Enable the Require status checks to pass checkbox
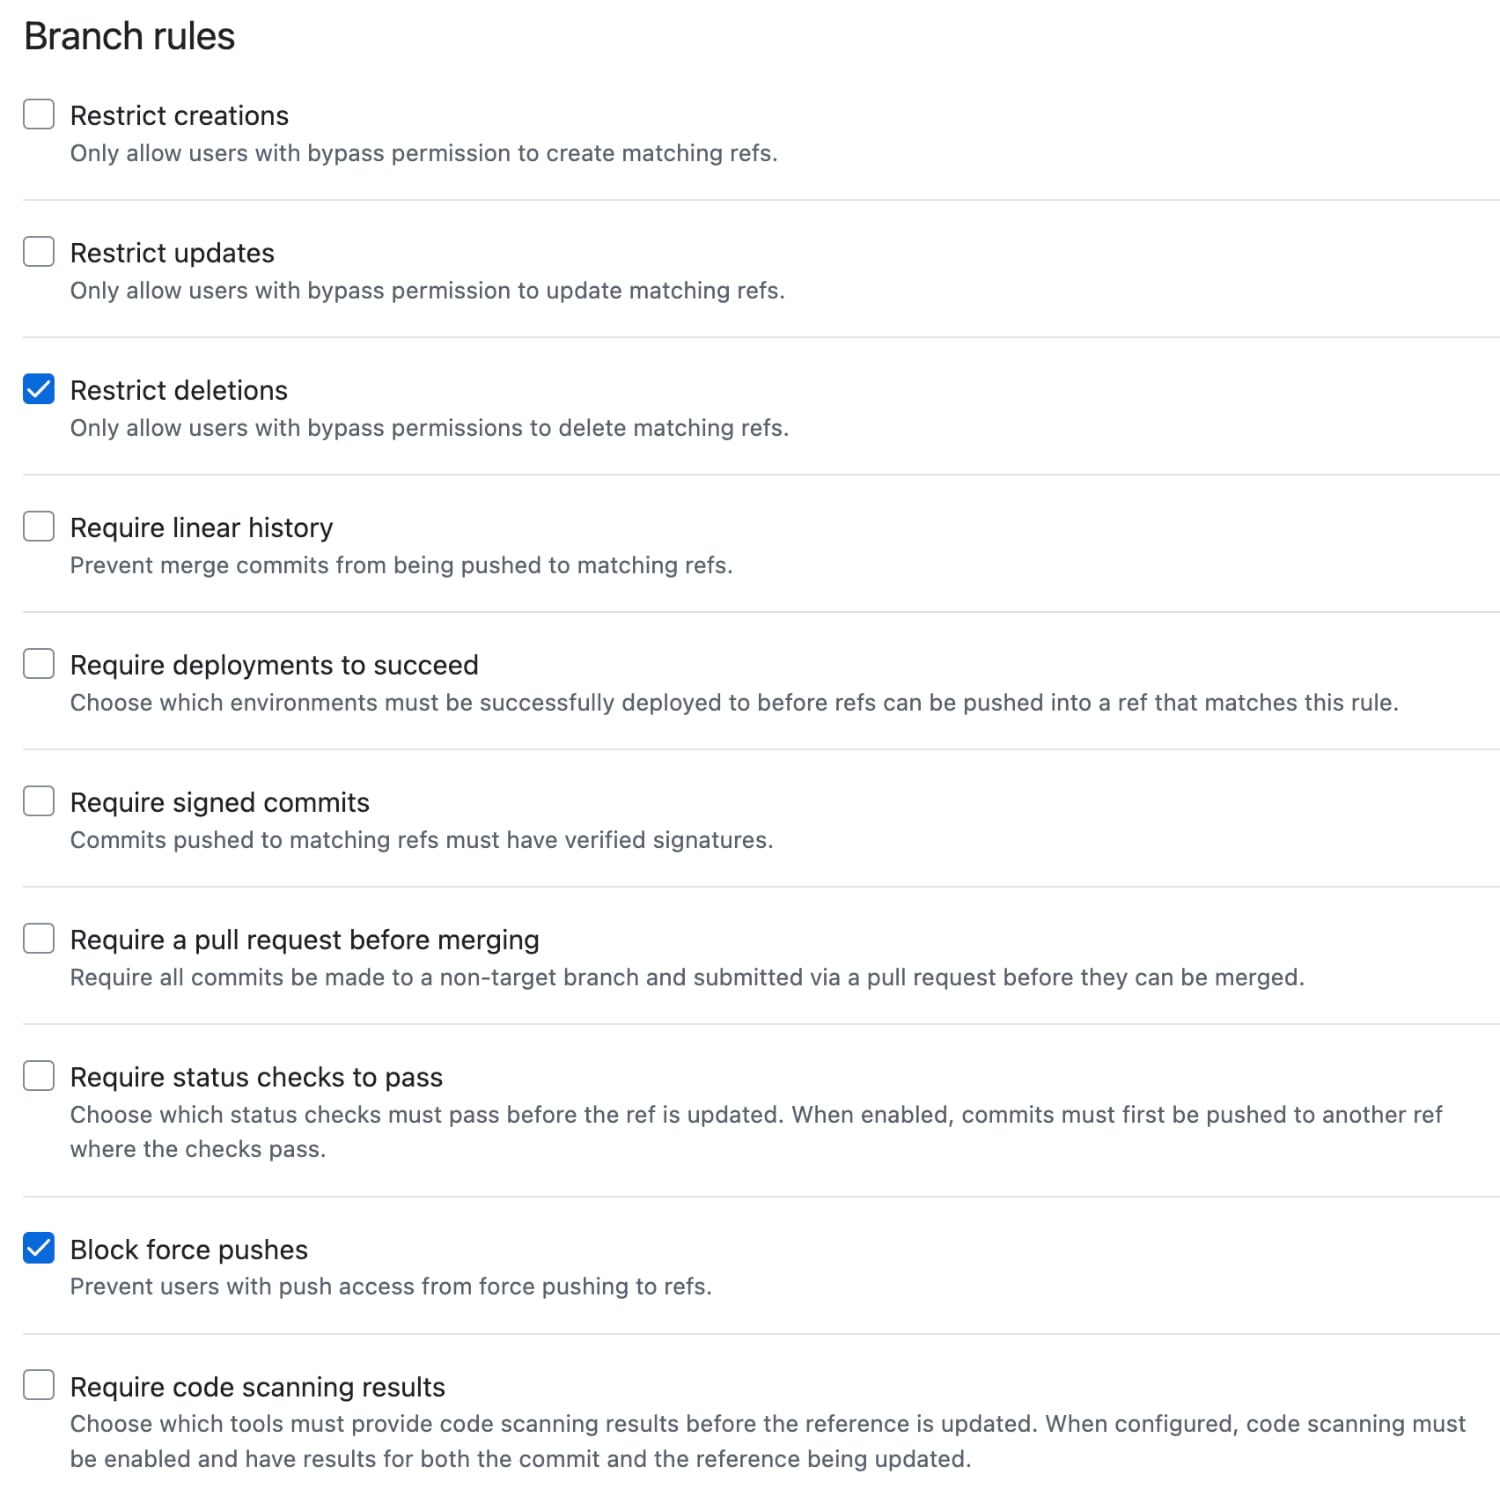The image size is (1500, 1504). pos(39,1075)
